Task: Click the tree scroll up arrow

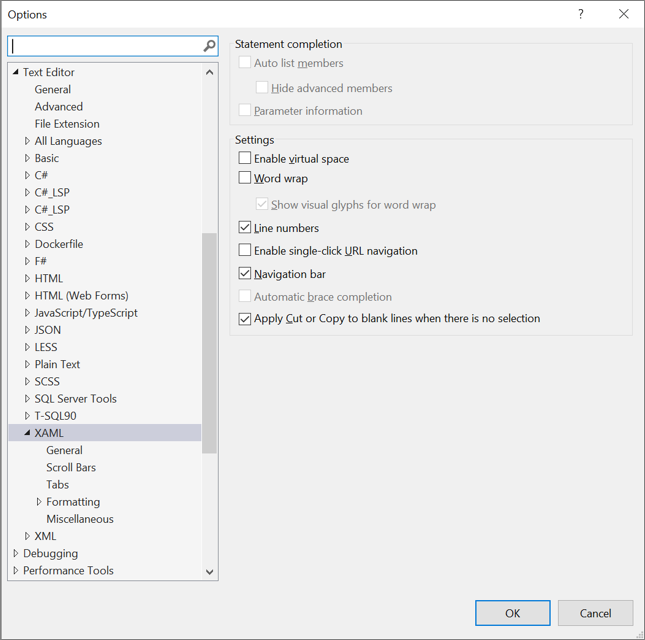Action: (209, 72)
